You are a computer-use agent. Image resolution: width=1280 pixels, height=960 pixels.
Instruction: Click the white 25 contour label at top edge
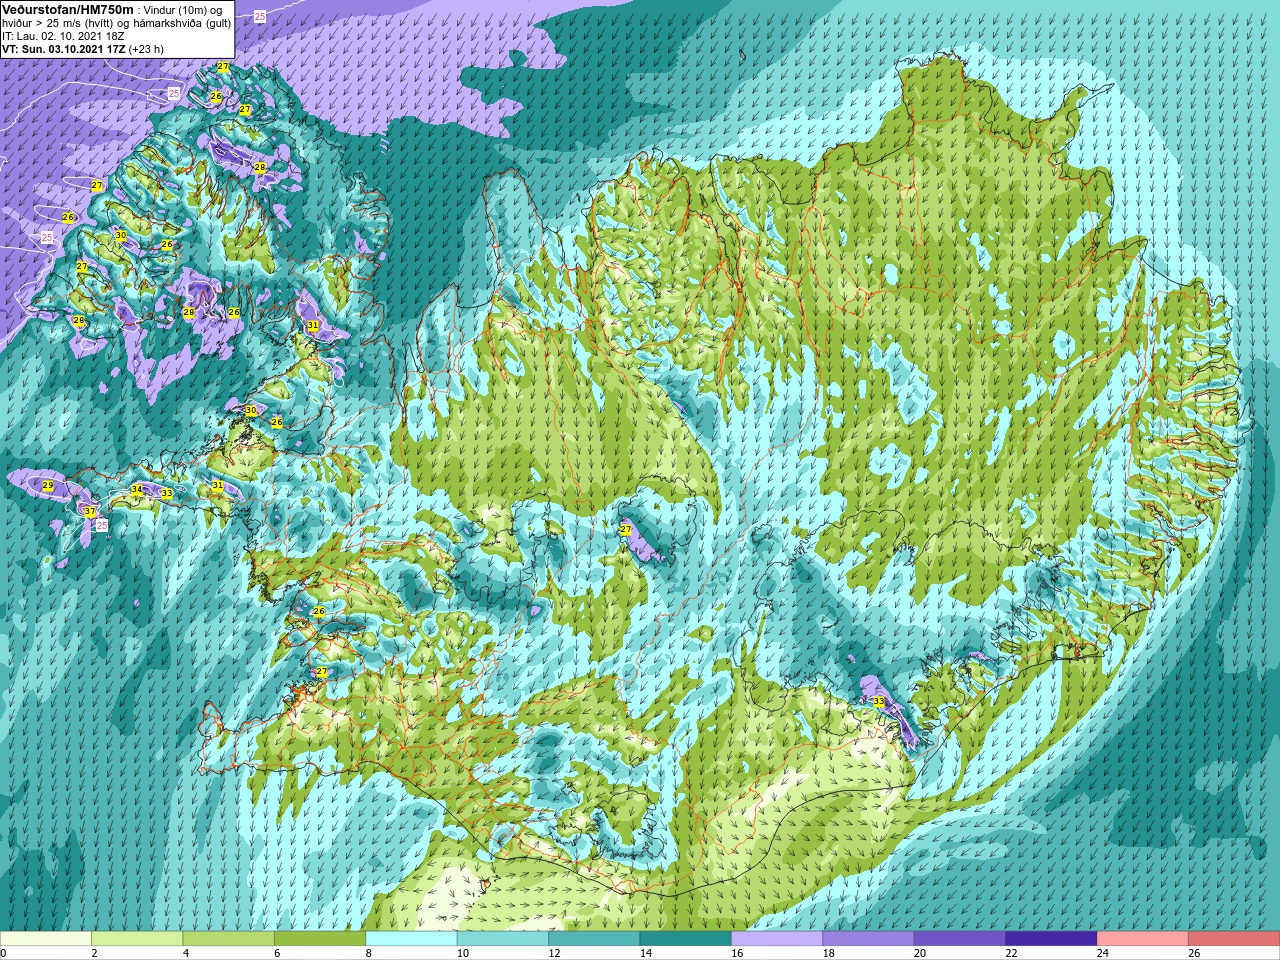(260, 17)
